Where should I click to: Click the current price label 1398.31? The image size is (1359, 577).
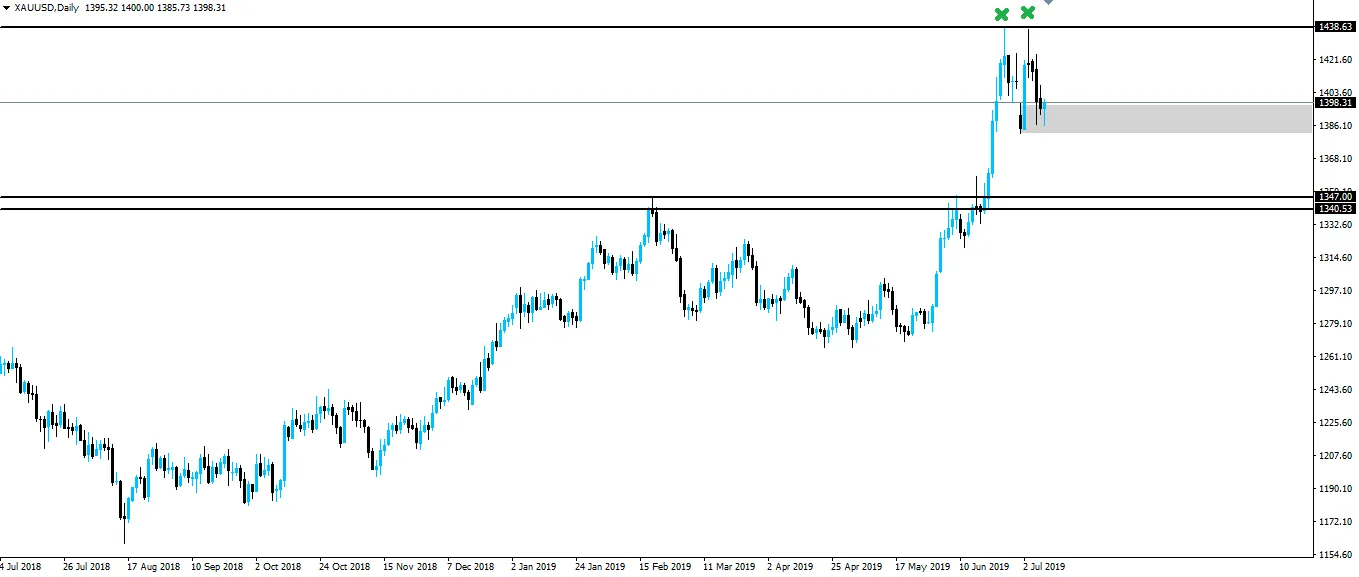point(1335,102)
